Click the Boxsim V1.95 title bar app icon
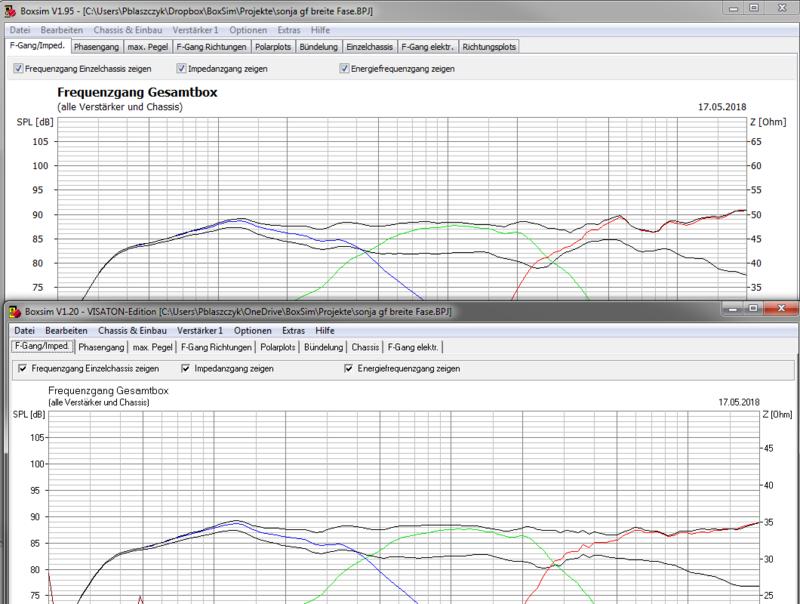 10,10
